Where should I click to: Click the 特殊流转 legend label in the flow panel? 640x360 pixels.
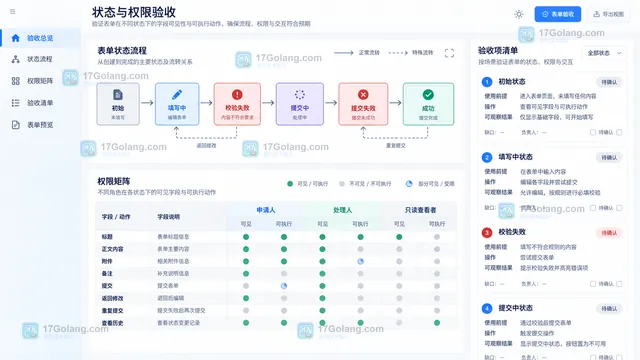[x=422, y=53]
